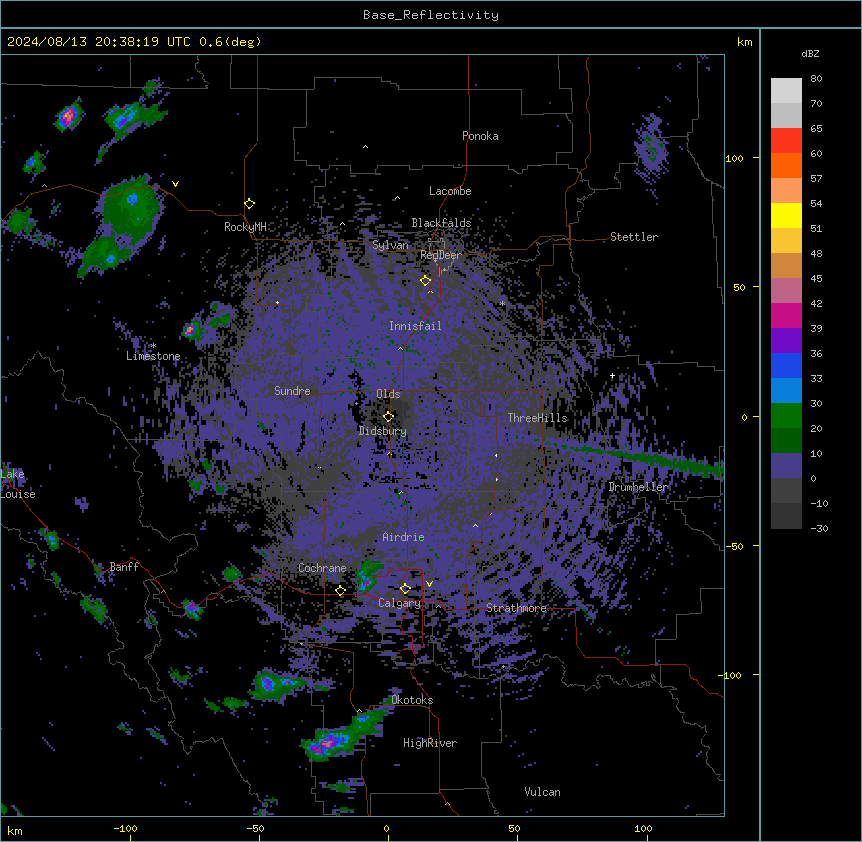Click the Airdrie label
The image size is (862, 842).
tap(403, 537)
